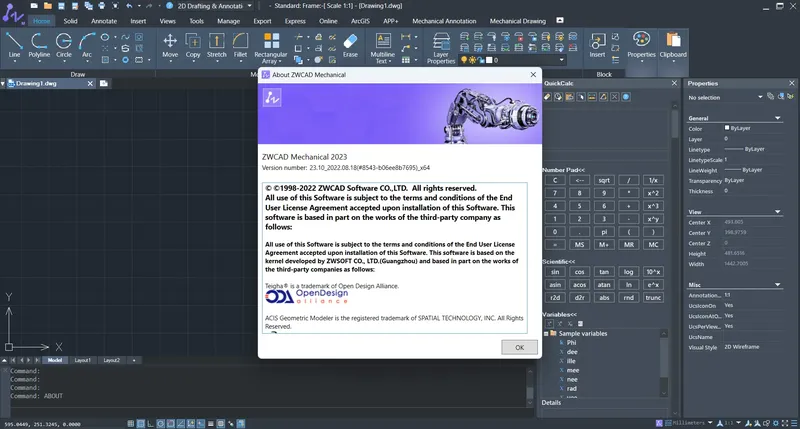Collapse the Scientific section in QuickCalc
This screenshot has width=800, height=429.
coord(558,261)
